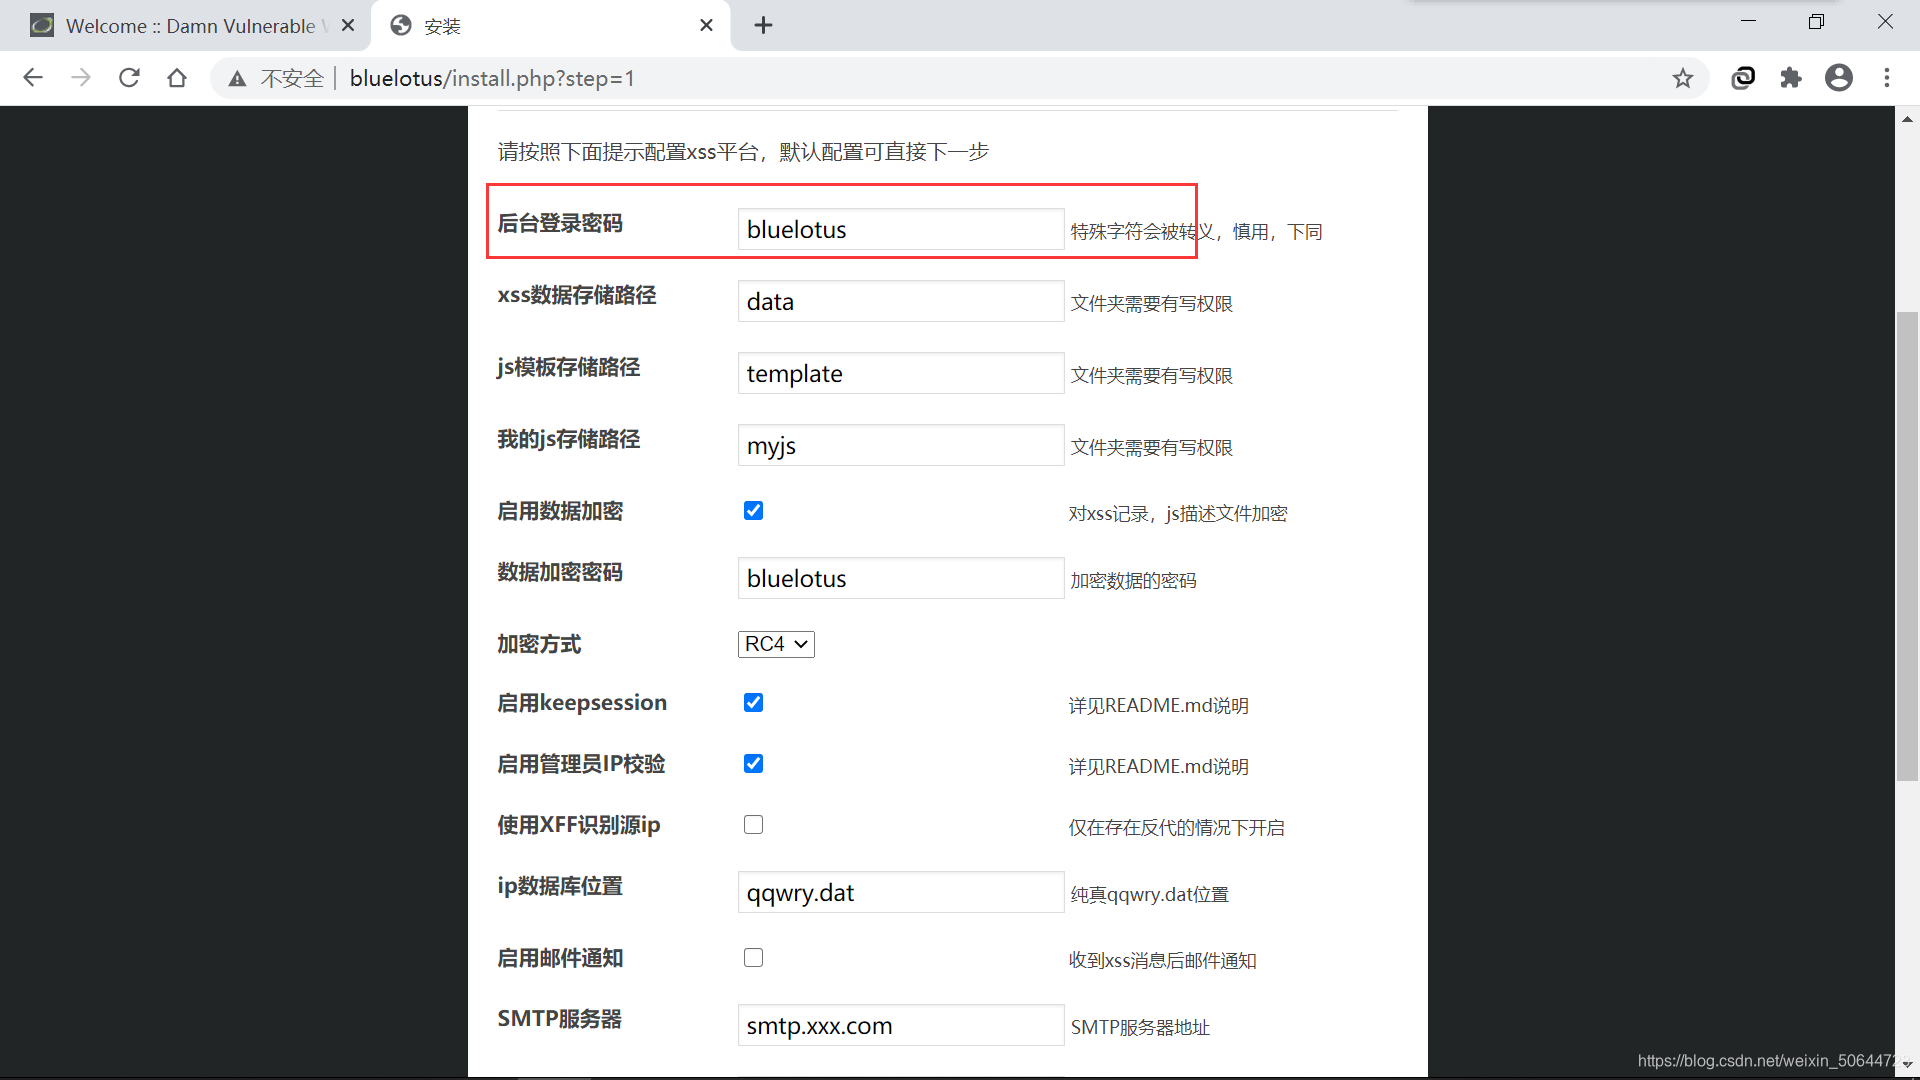1920x1080 pixels.
Task: Bookmark this page with the star icon
Action: (x=1683, y=78)
